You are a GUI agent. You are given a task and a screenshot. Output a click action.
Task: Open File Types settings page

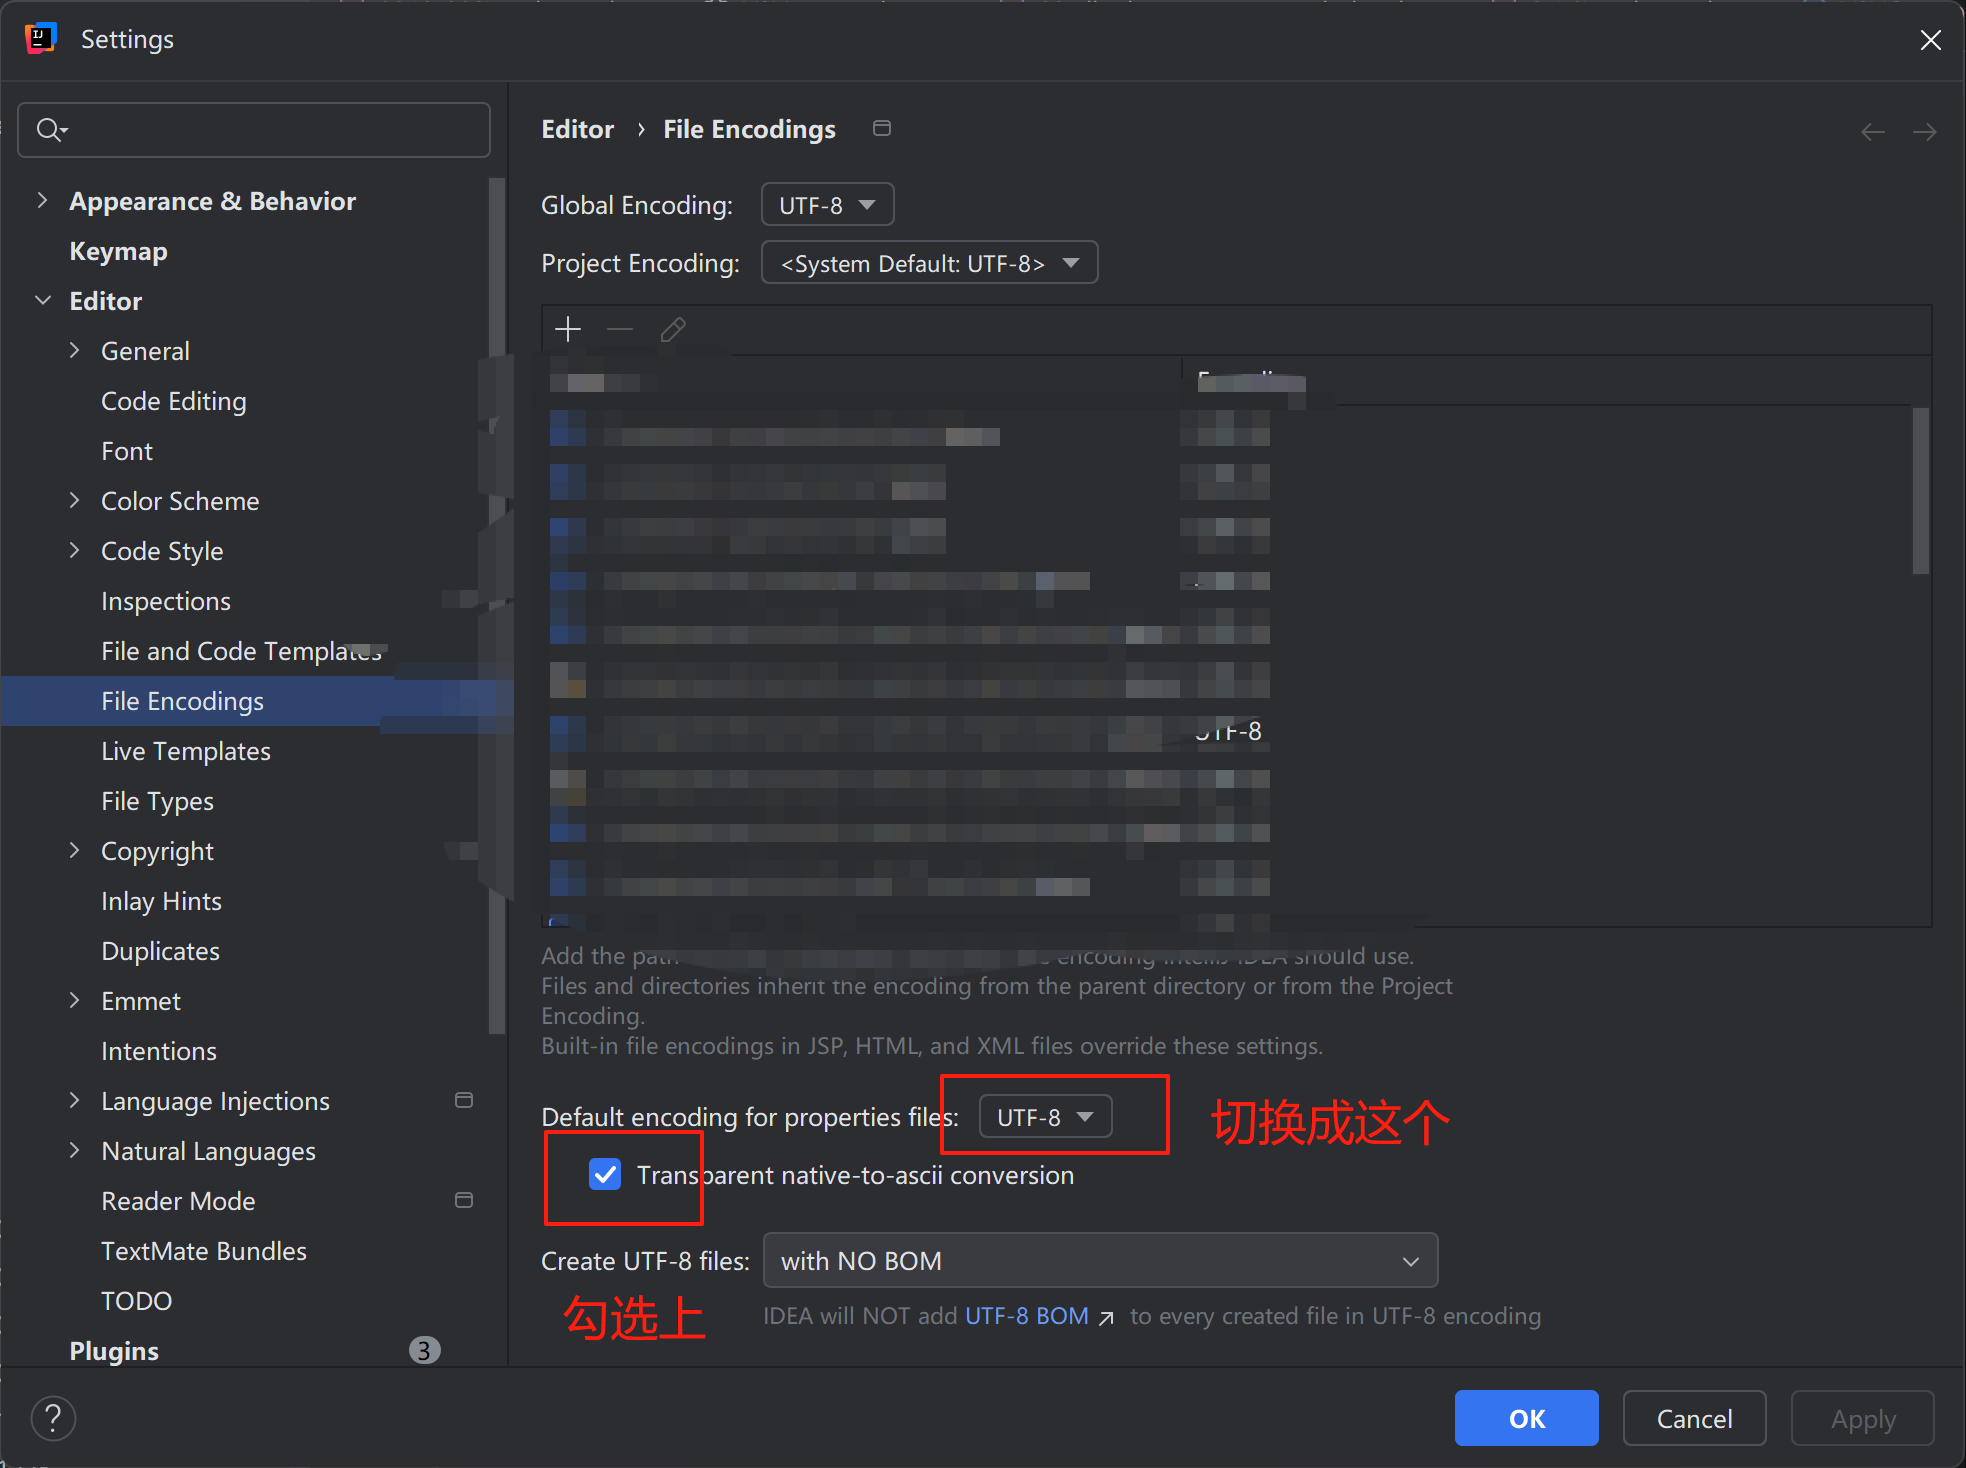coord(157,801)
